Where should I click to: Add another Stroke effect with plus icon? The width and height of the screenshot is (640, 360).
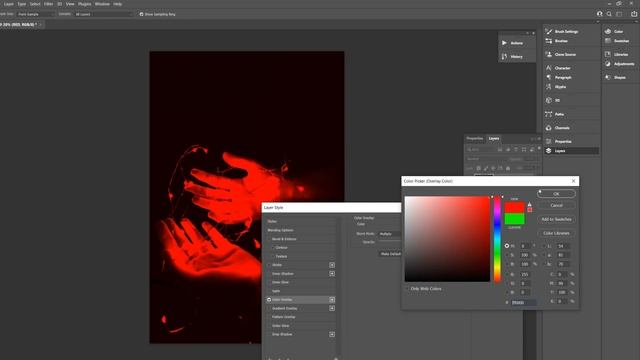click(332, 265)
